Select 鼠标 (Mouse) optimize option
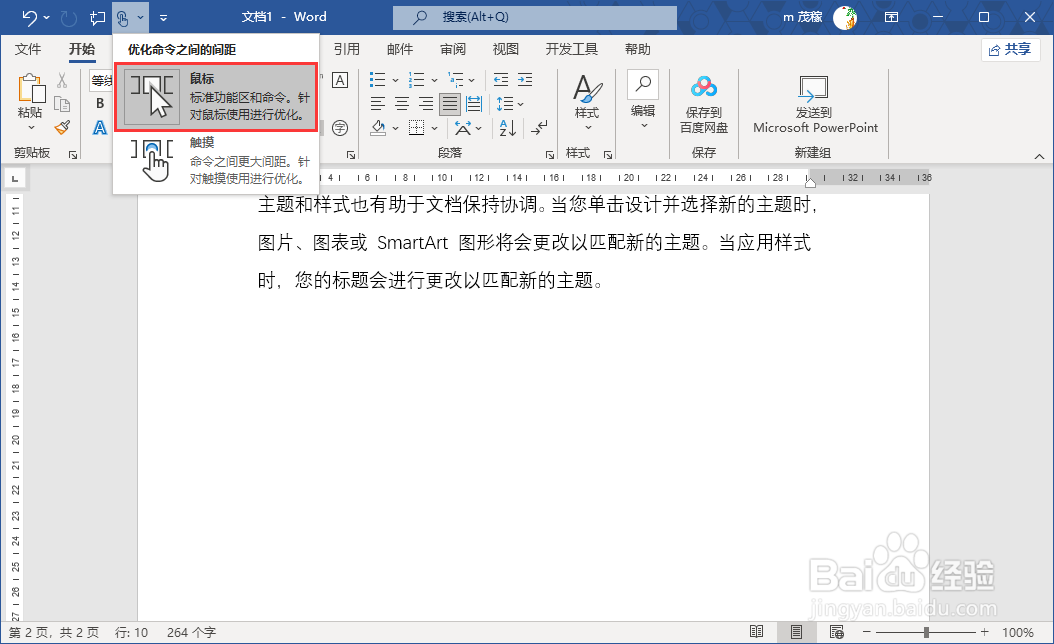1054x644 pixels. pos(215,95)
